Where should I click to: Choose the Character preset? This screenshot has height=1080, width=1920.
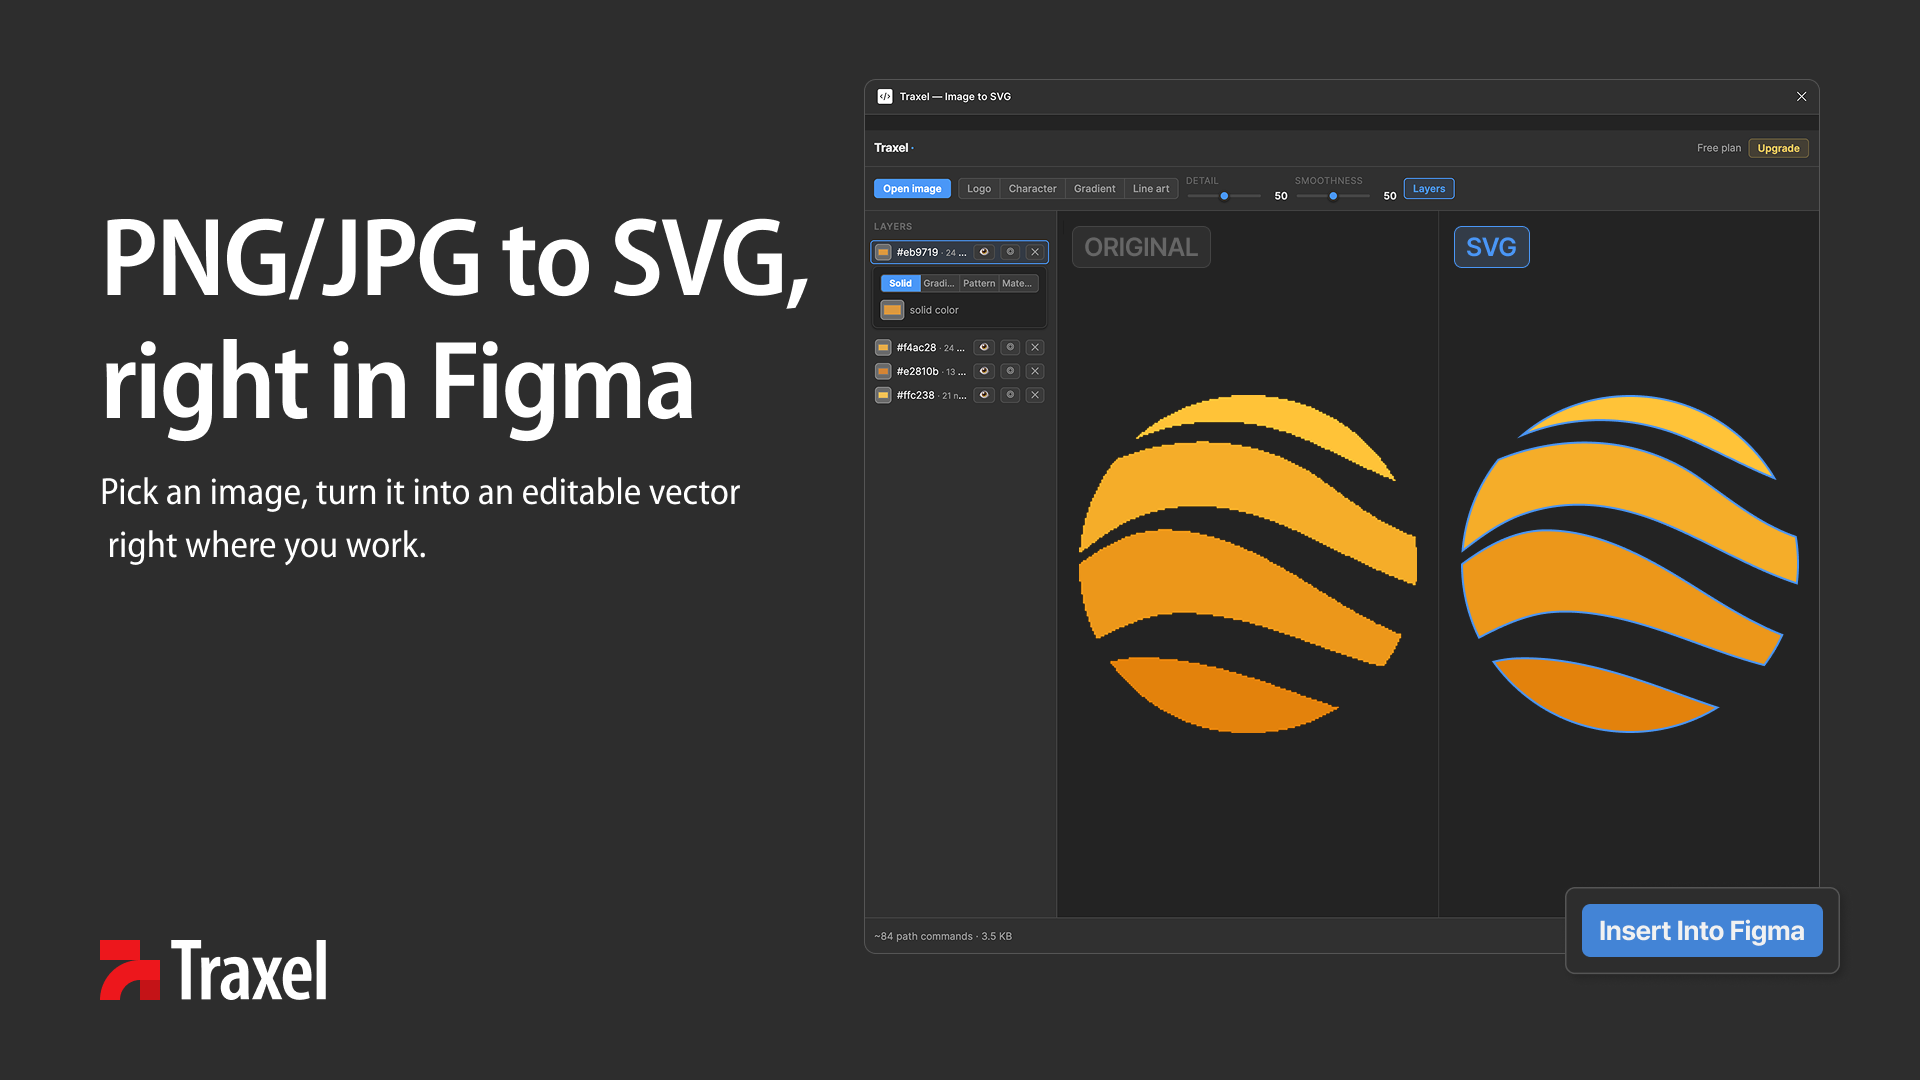(x=1032, y=189)
